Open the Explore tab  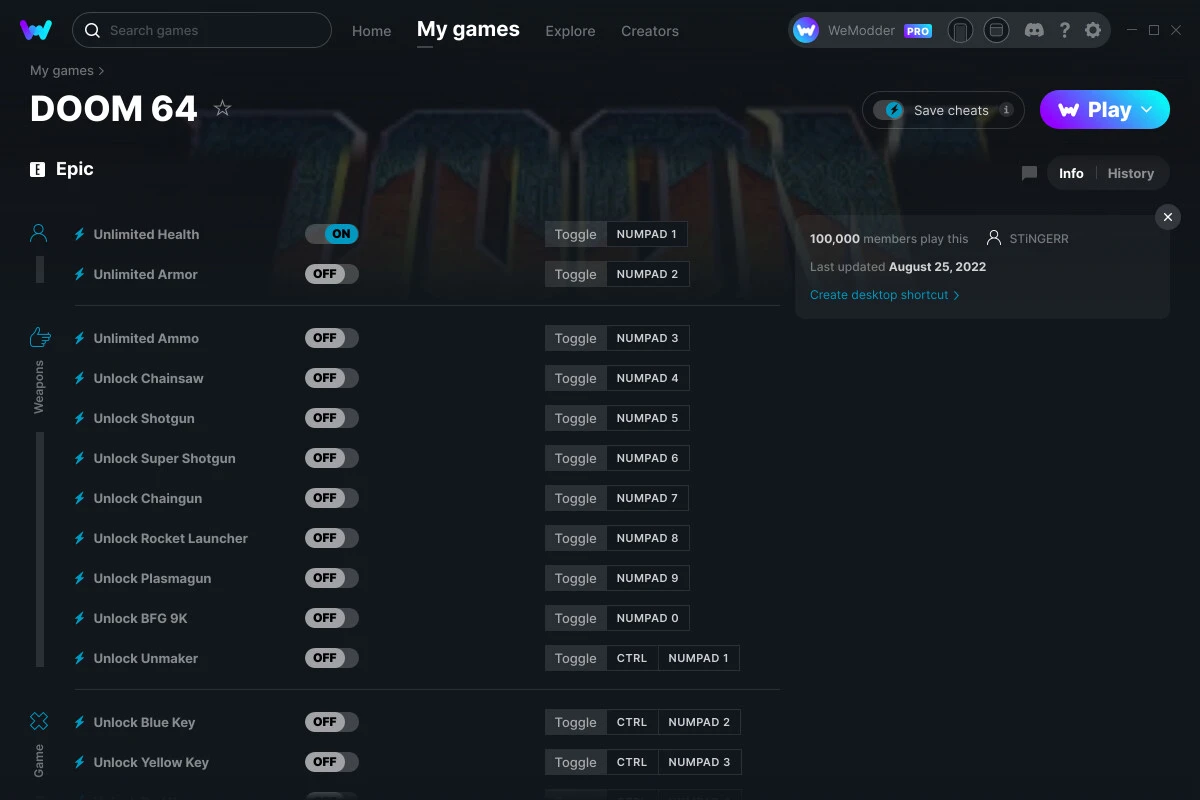(x=570, y=31)
